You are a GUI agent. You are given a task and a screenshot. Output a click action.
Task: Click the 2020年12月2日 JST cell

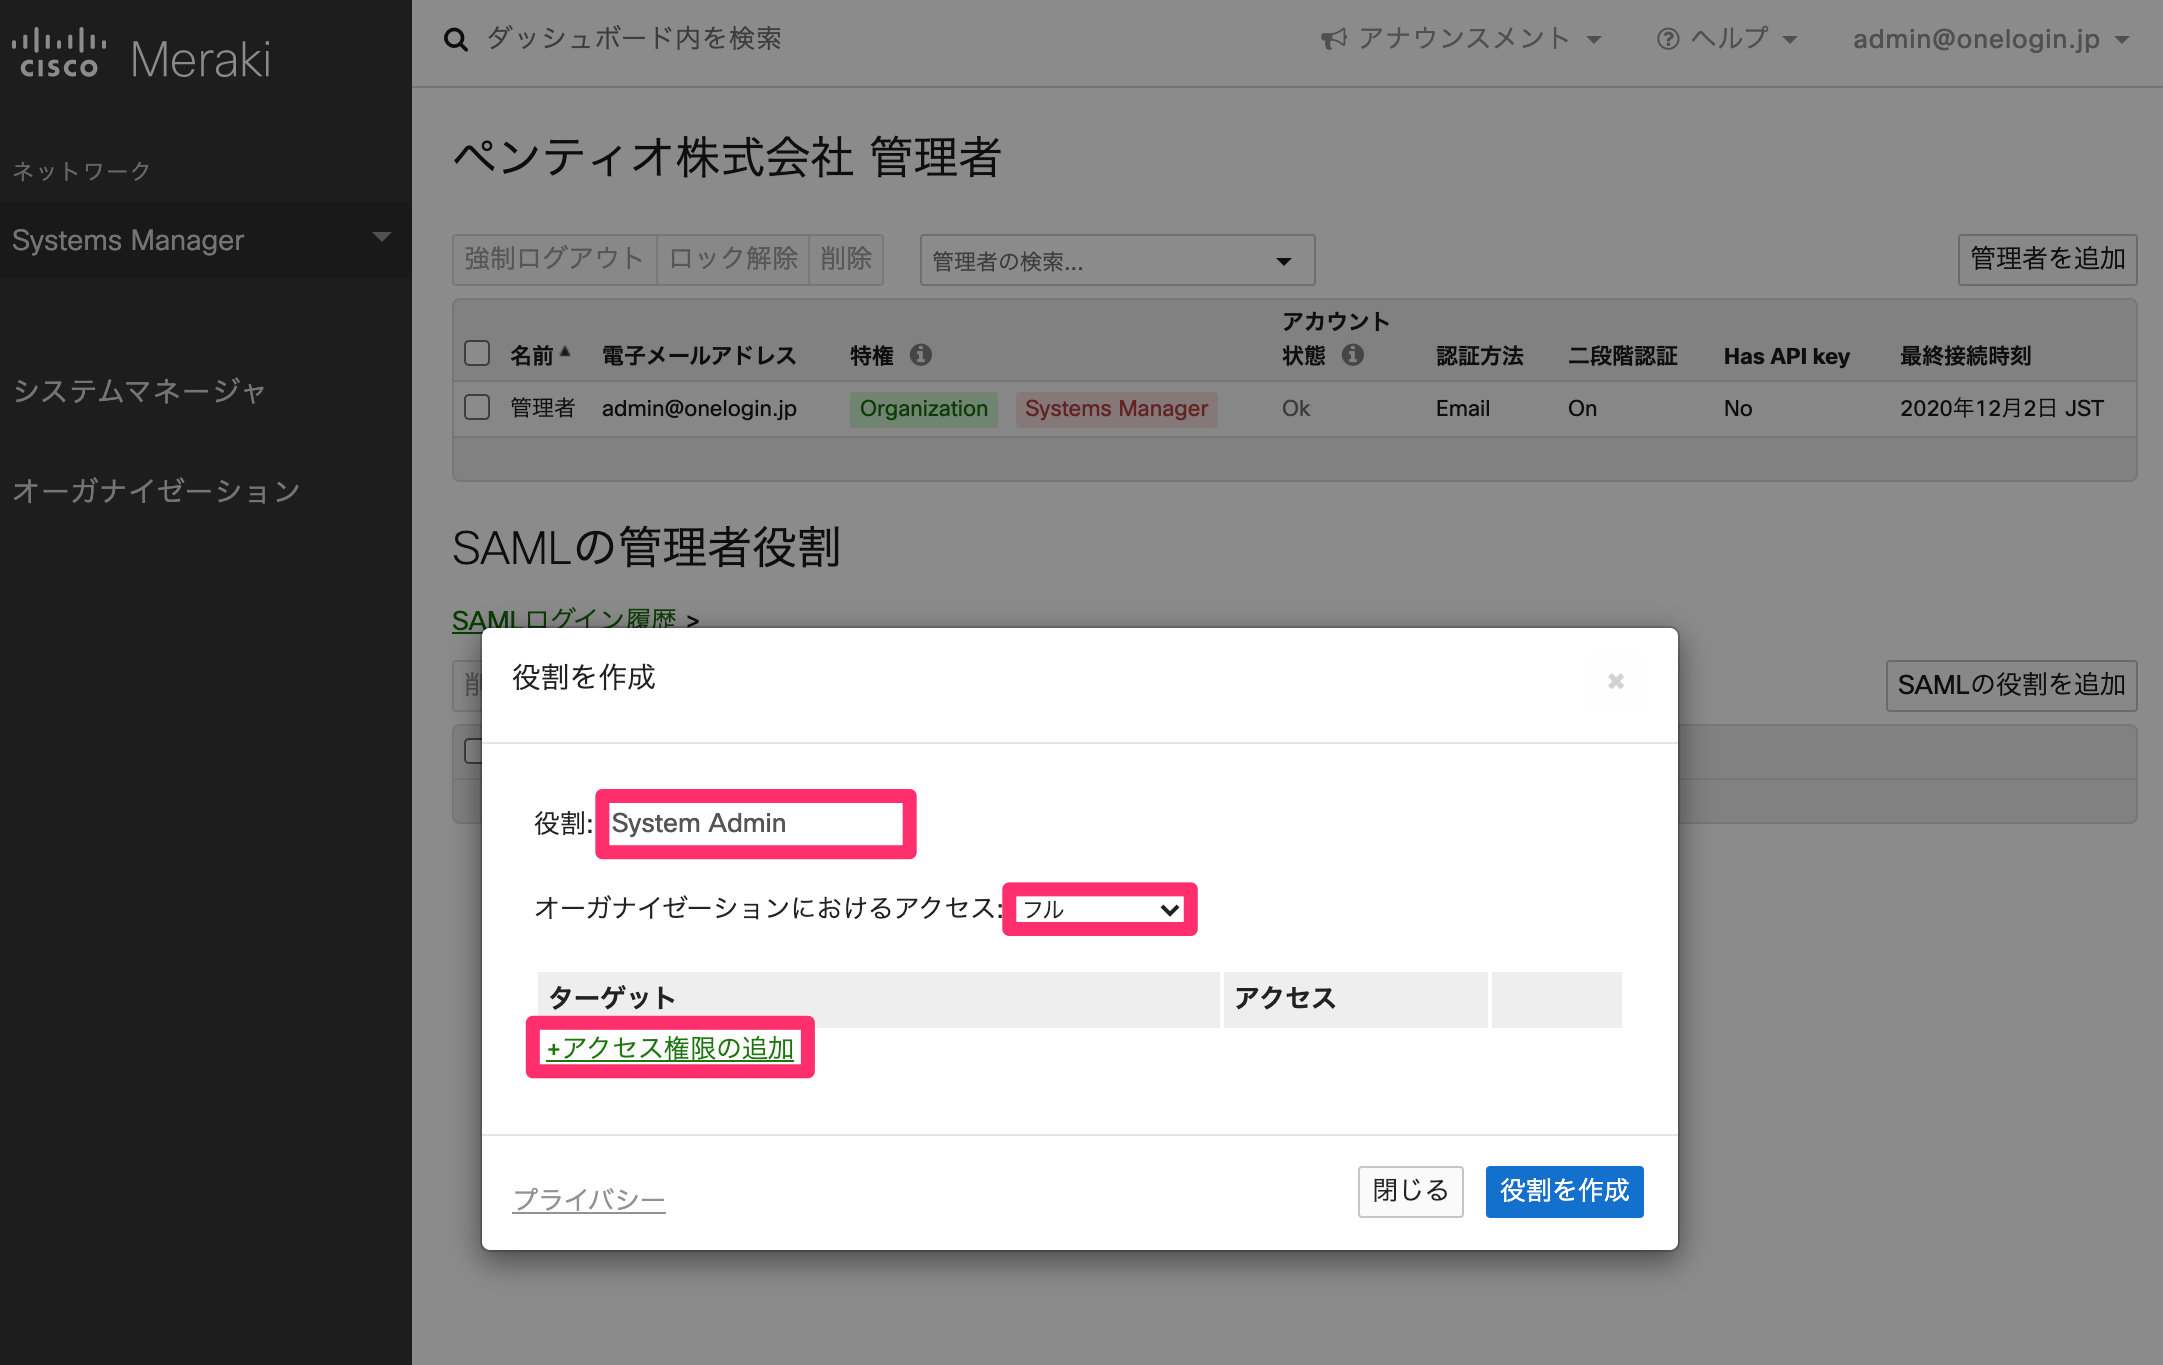tap(2001, 408)
